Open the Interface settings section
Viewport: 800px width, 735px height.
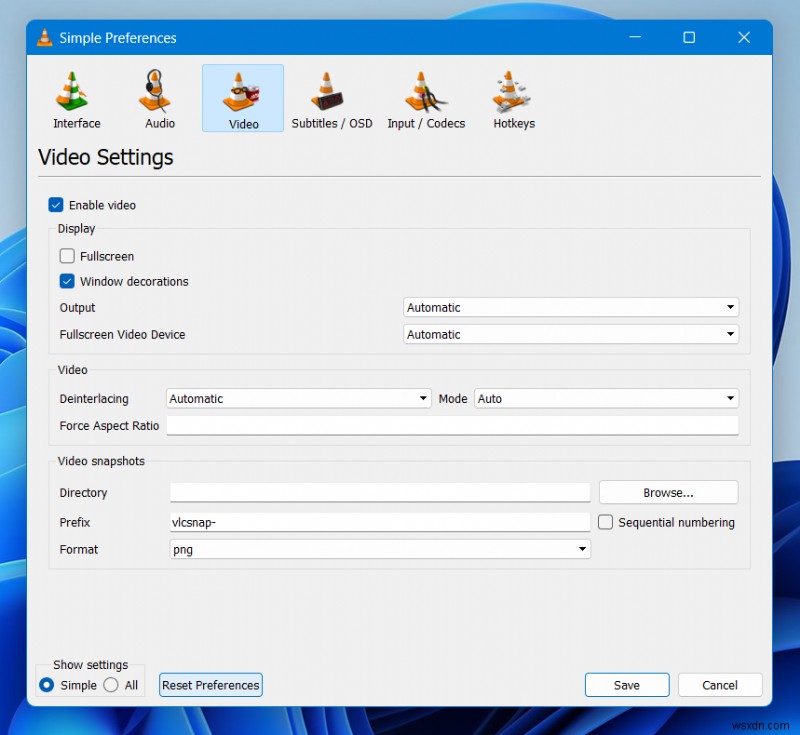coord(76,97)
